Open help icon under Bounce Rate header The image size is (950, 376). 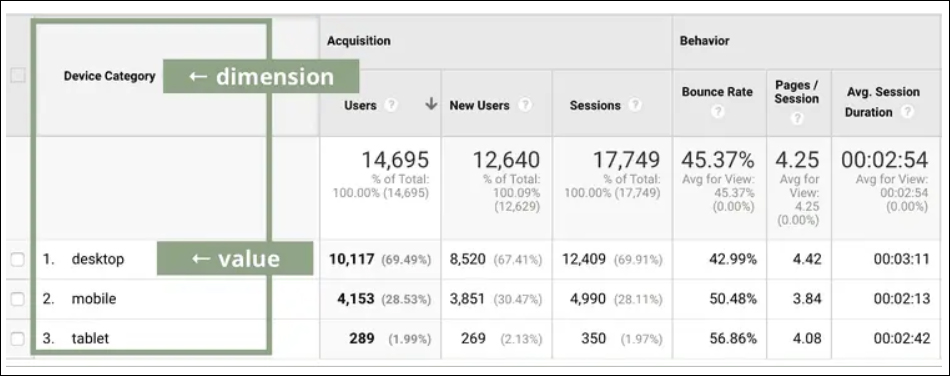[717, 111]
